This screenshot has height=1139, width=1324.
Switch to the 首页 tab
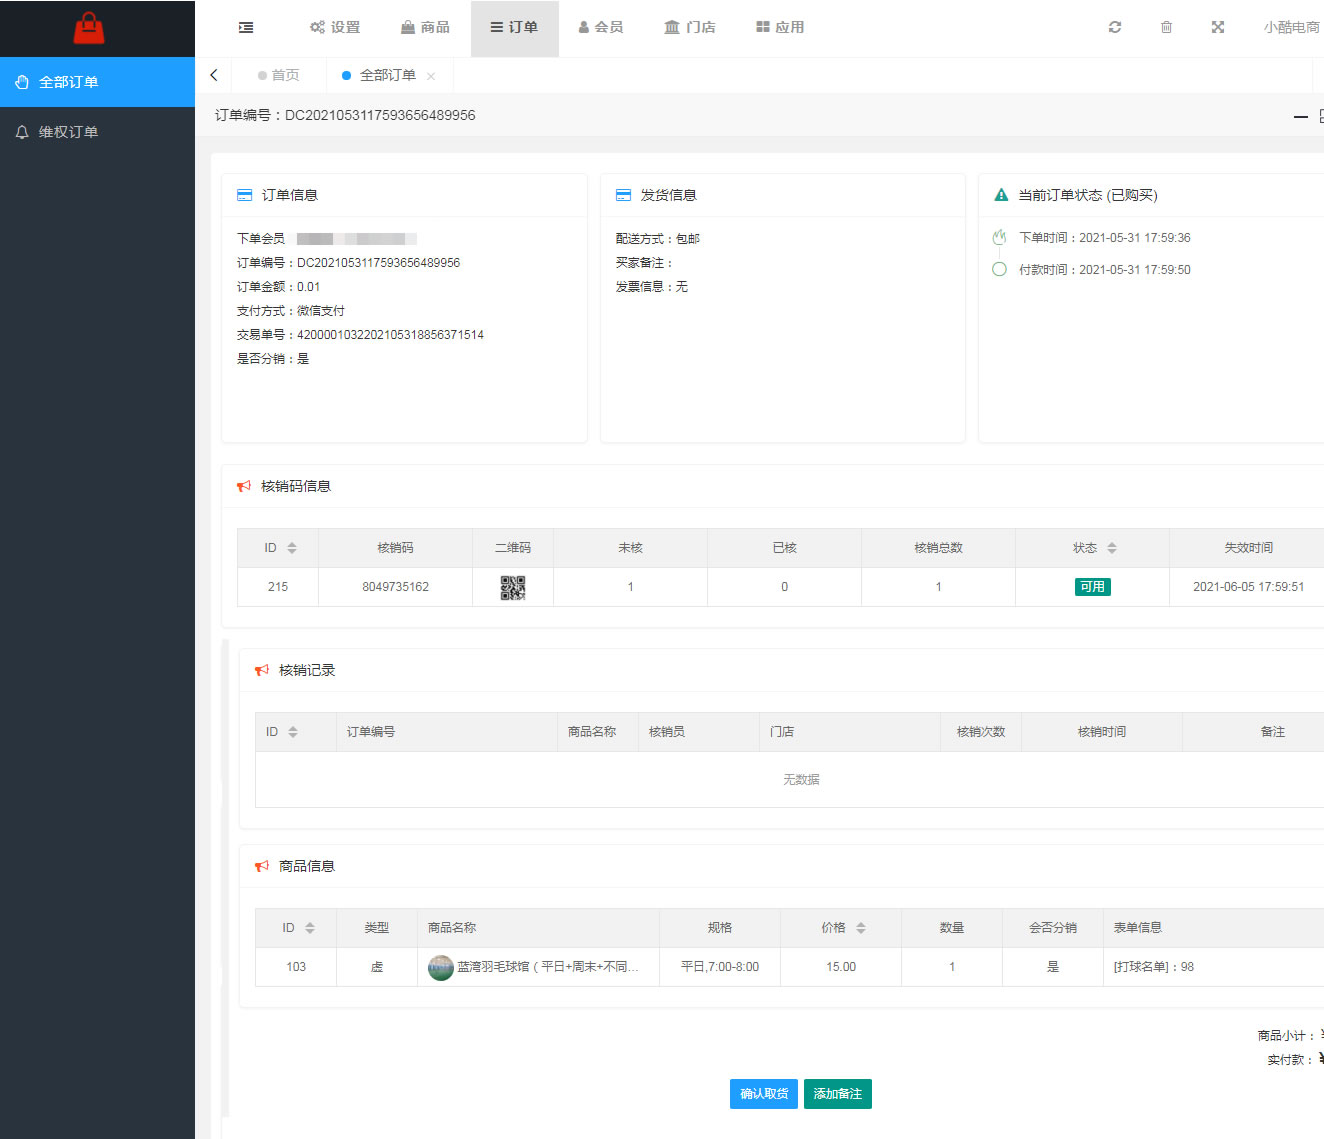(278, 75)
